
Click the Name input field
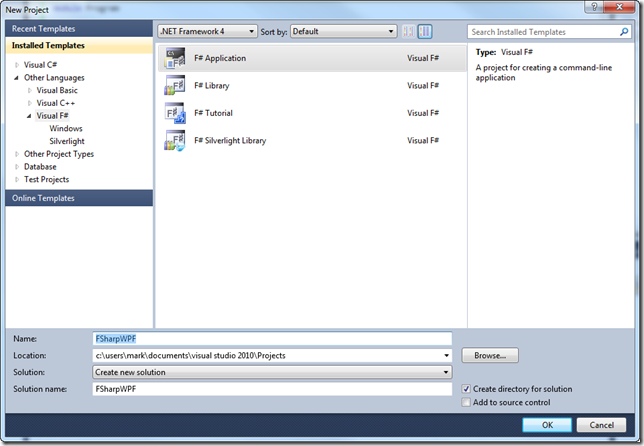(x=272, y=339)
